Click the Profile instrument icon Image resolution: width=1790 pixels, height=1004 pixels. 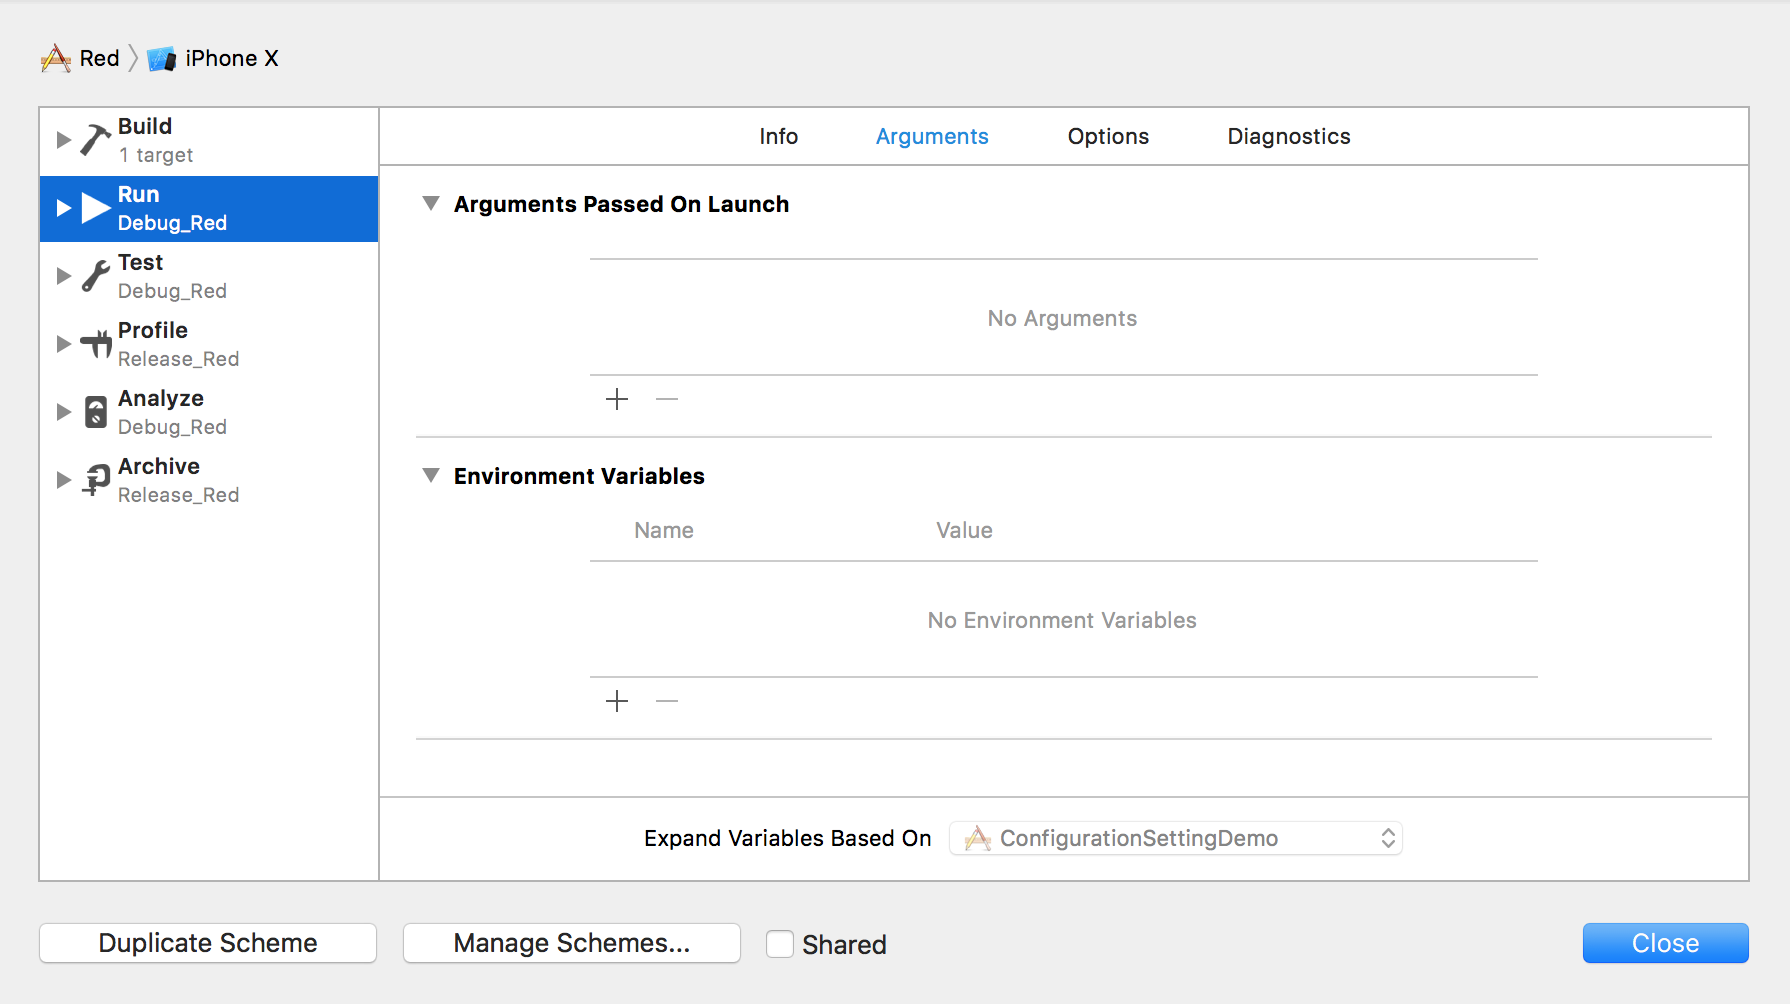click(x=96, y=344)
